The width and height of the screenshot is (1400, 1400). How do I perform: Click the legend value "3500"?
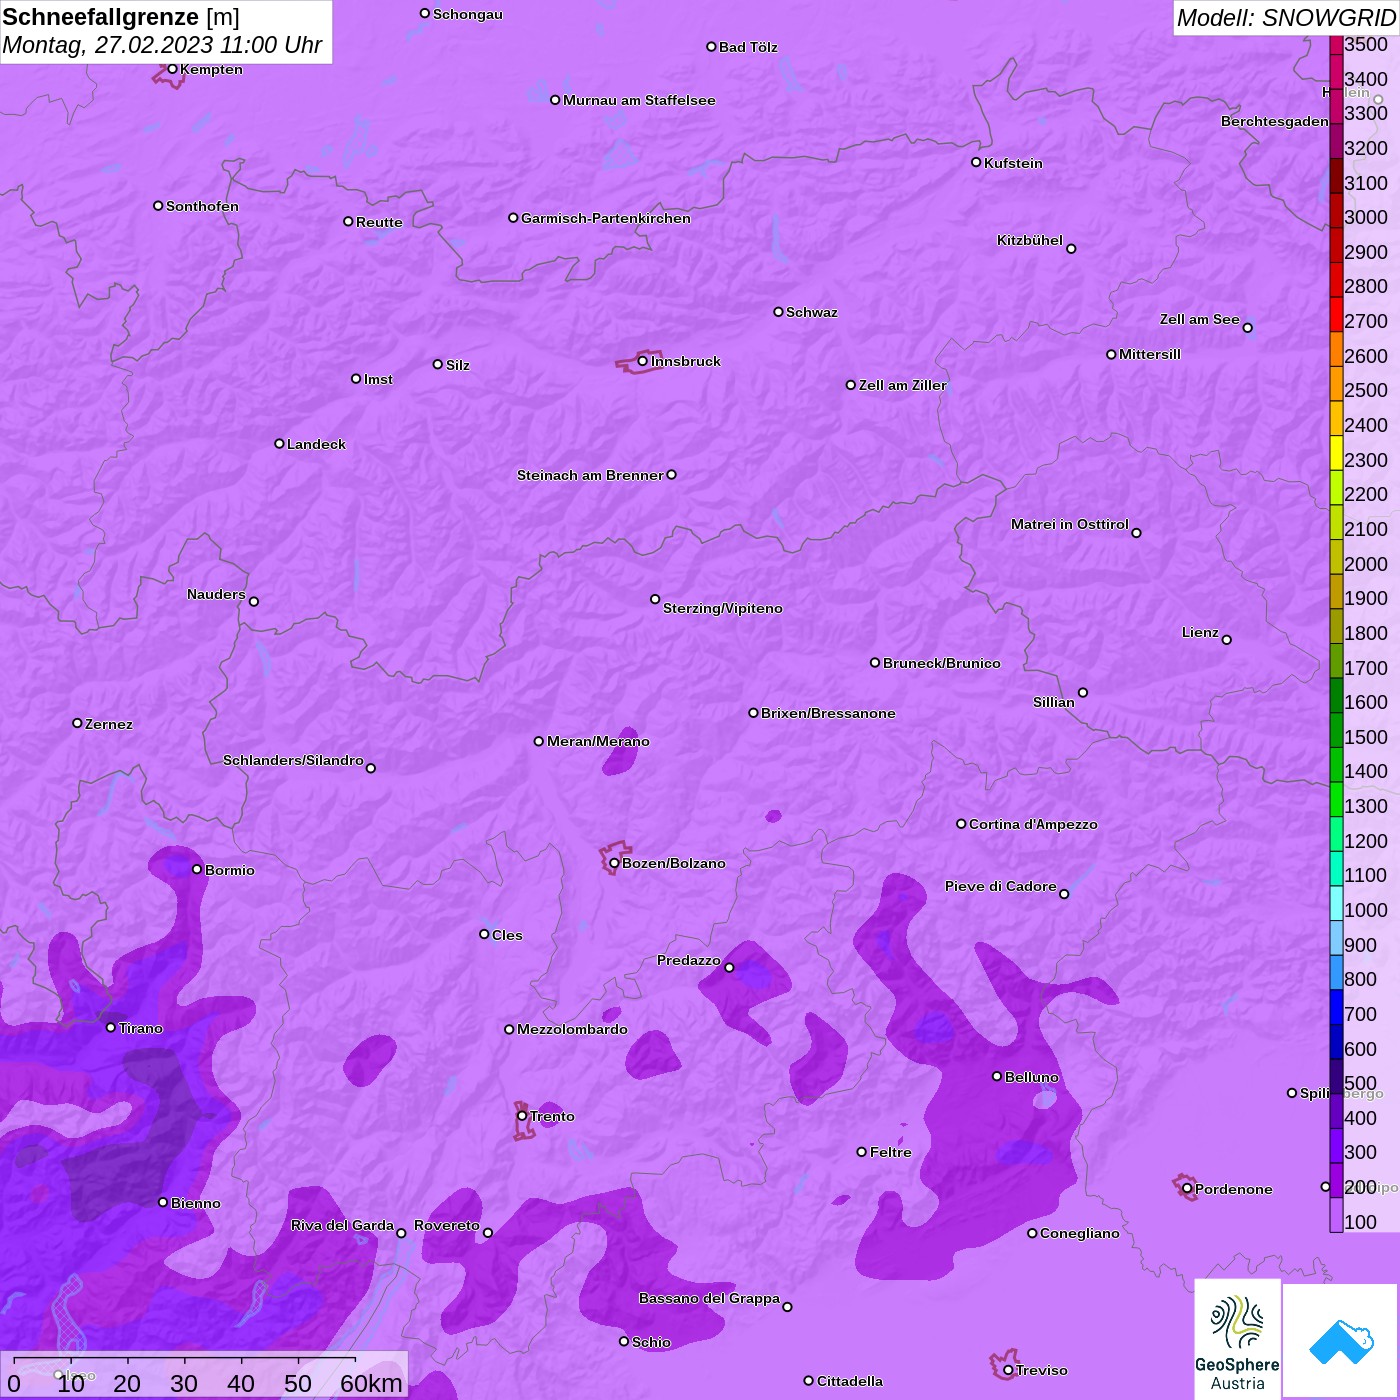(x=1366, y=44)
